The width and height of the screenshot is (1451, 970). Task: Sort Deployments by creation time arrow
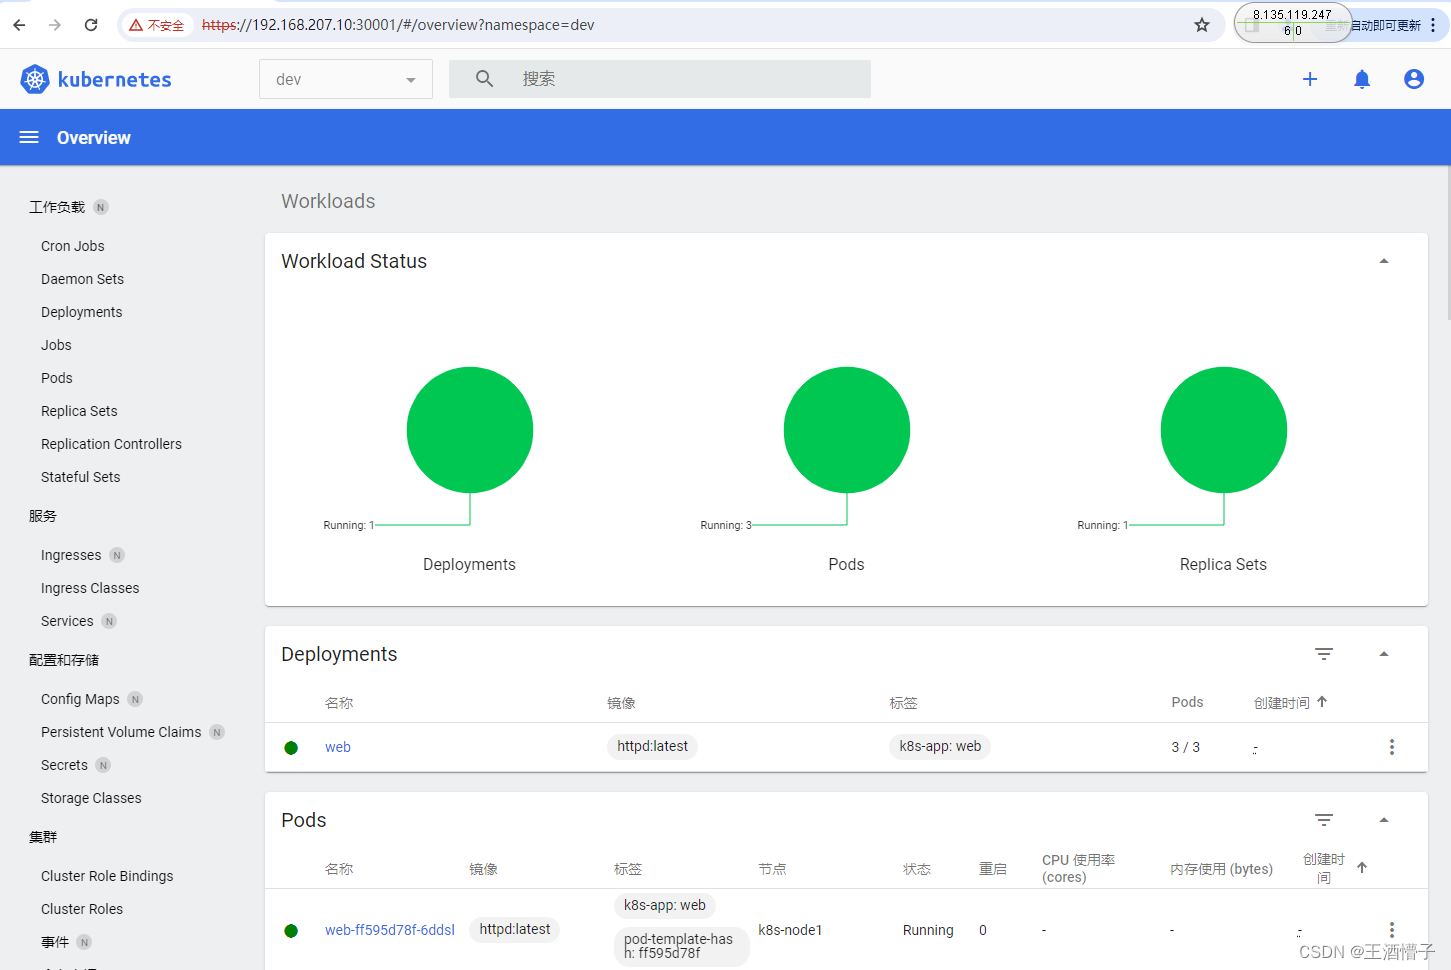coord(1322,702)
